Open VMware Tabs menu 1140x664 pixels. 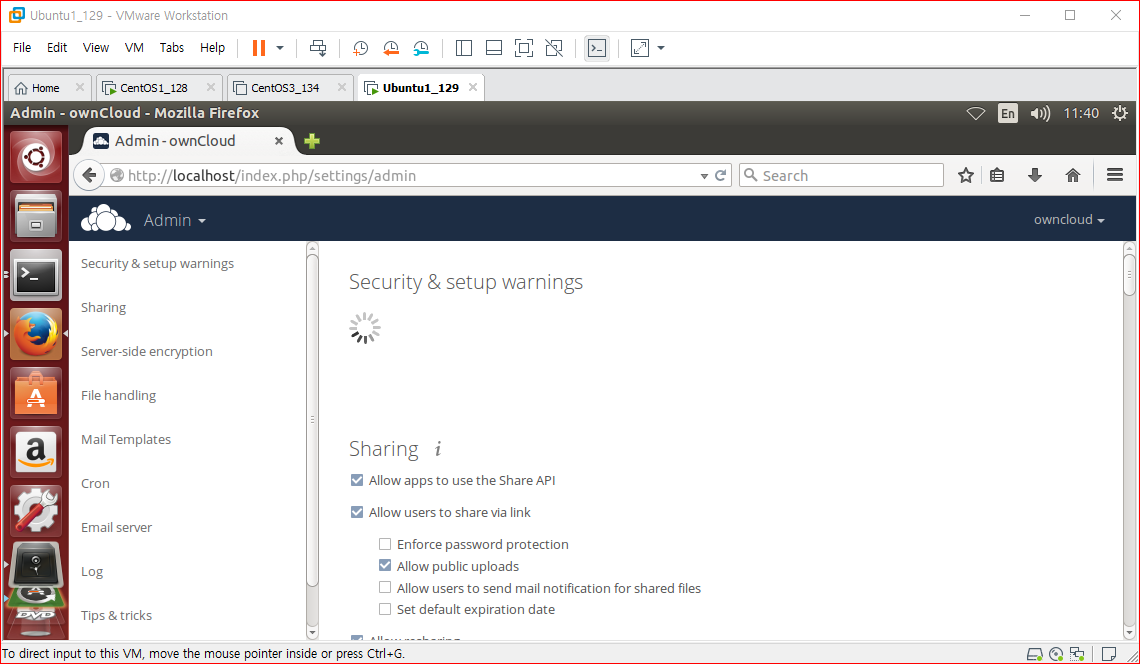click(x=172, y=47)
